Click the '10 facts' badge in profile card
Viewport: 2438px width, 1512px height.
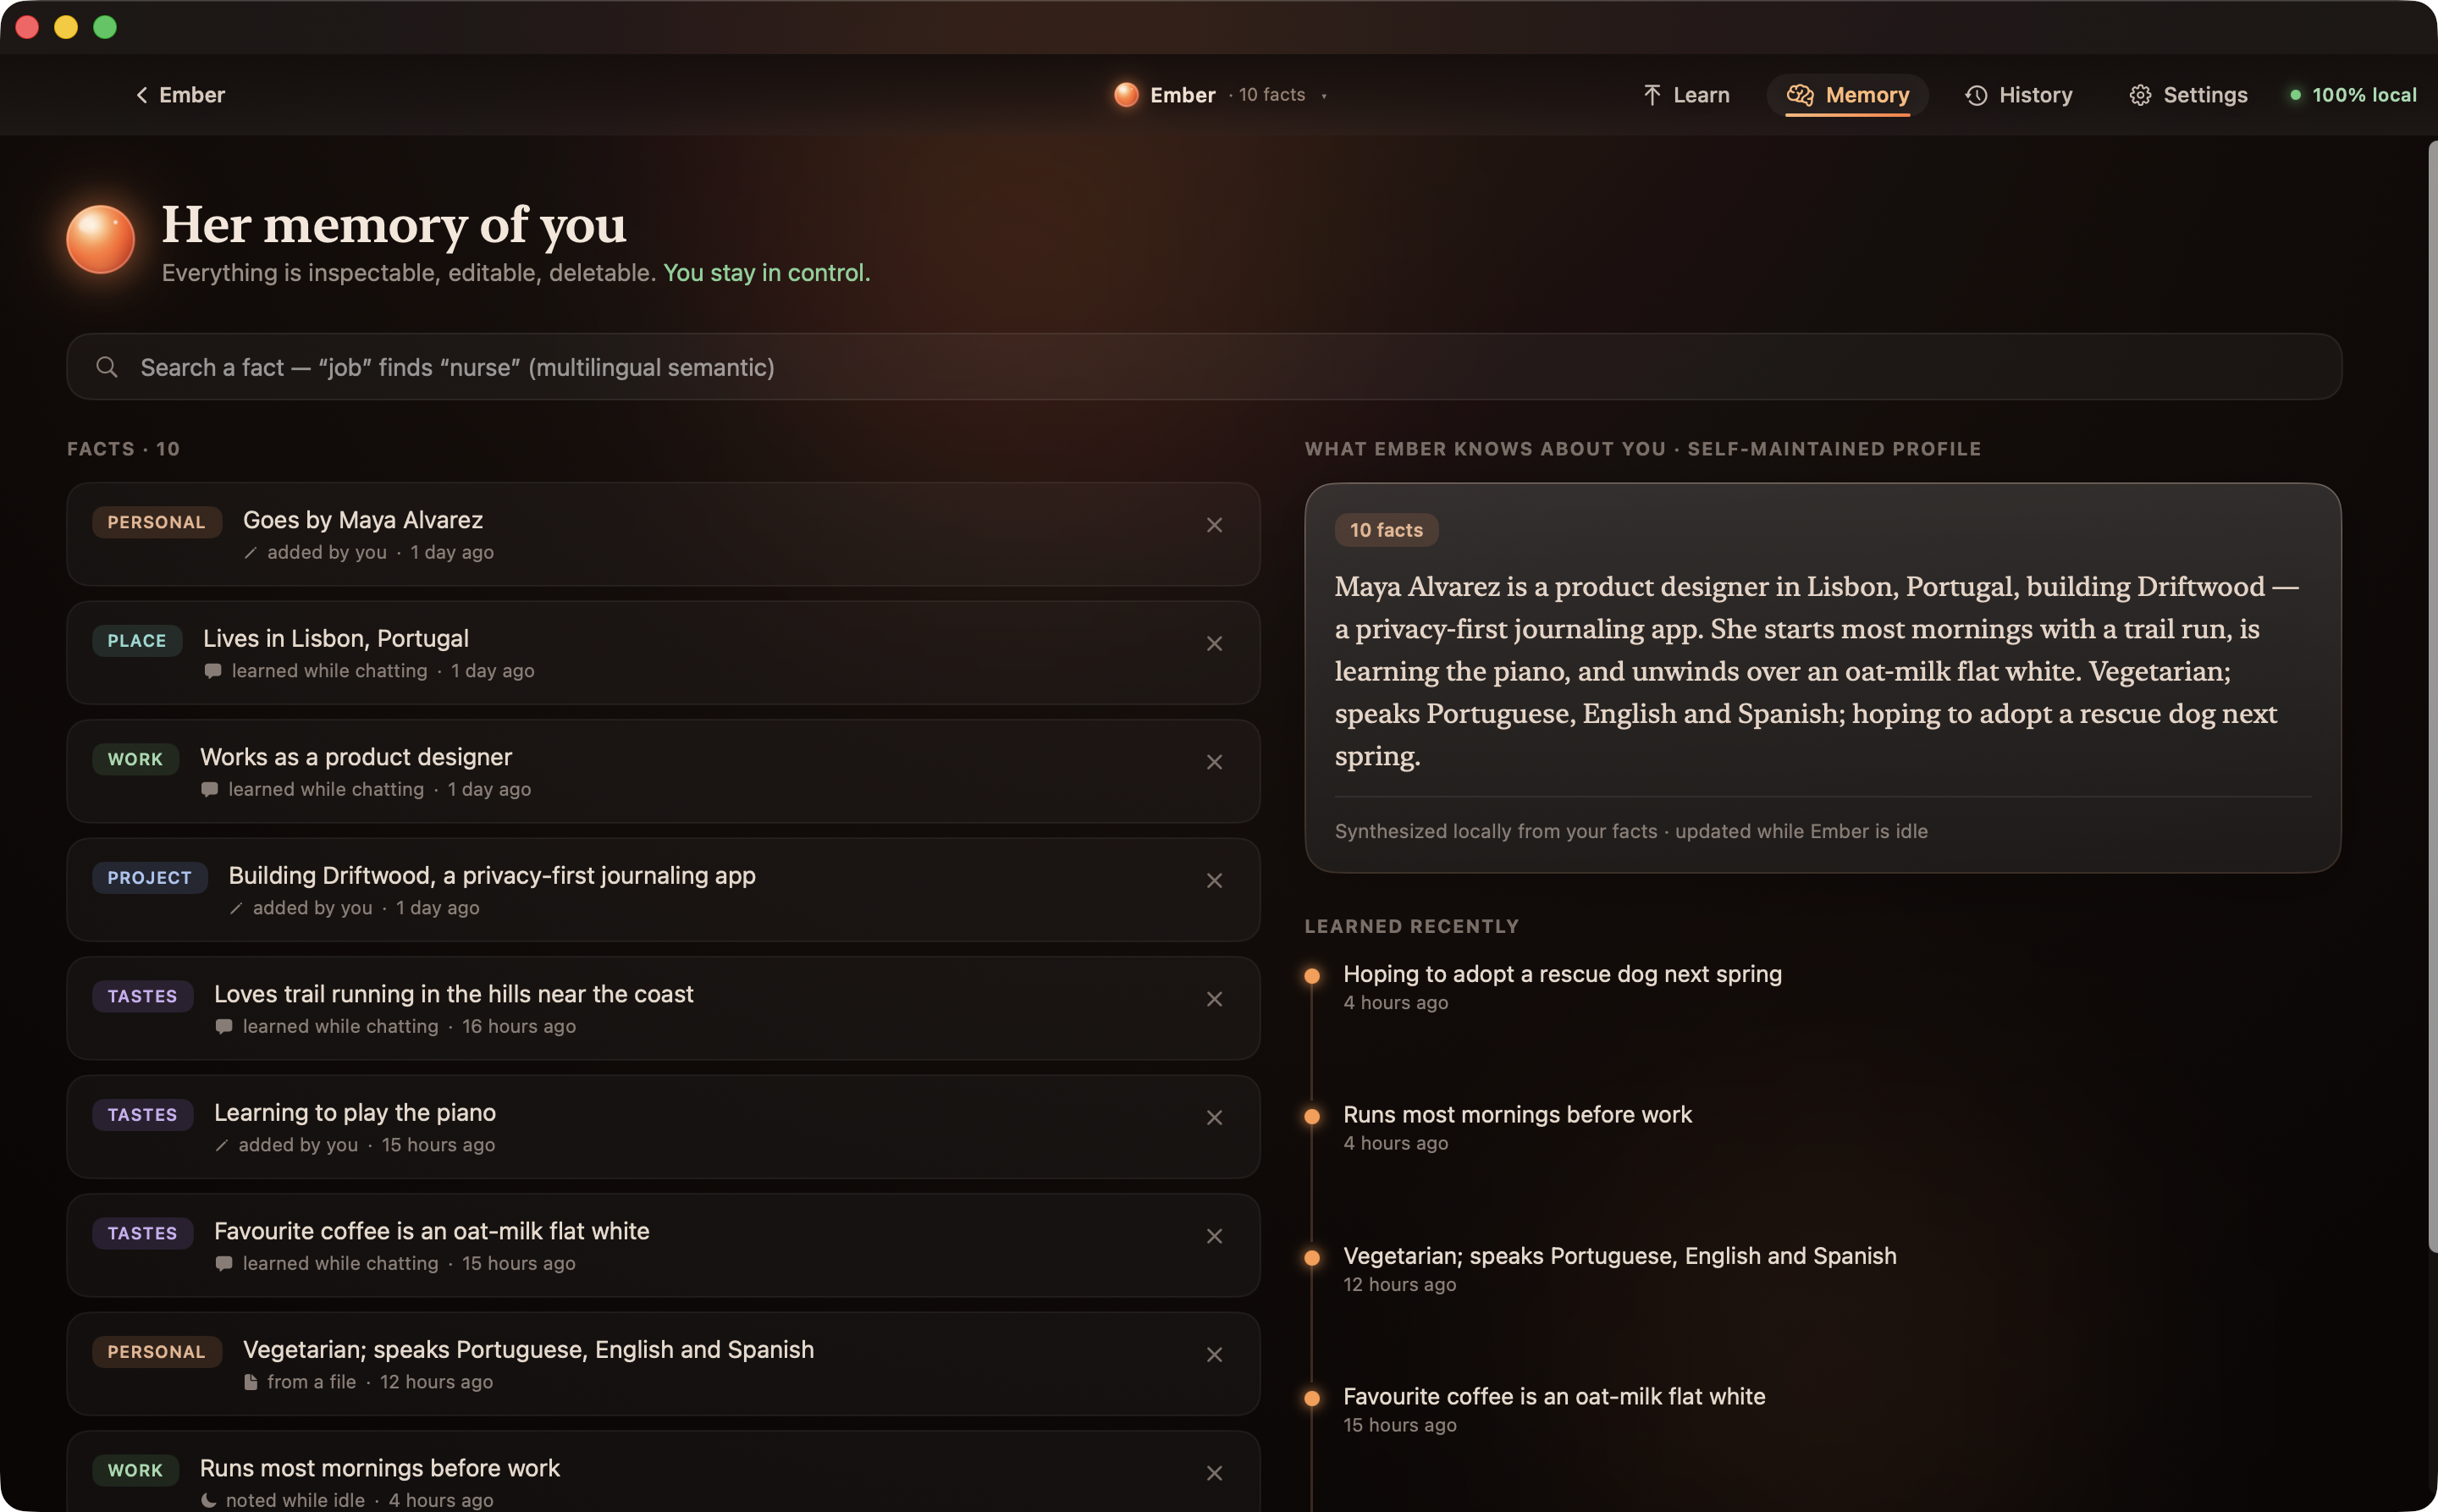coord(1386,530)
